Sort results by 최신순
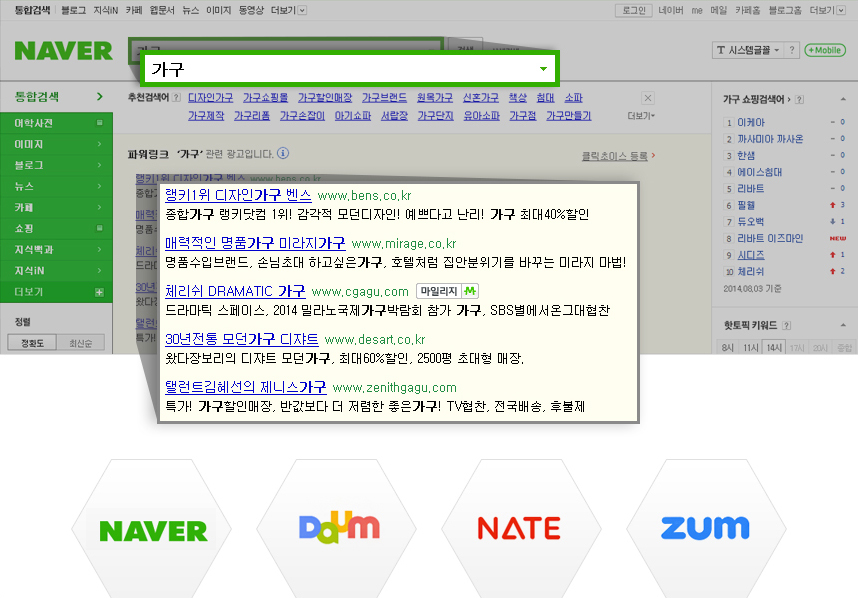The width and height of the screenshot is (858, 598). (80, 343)
